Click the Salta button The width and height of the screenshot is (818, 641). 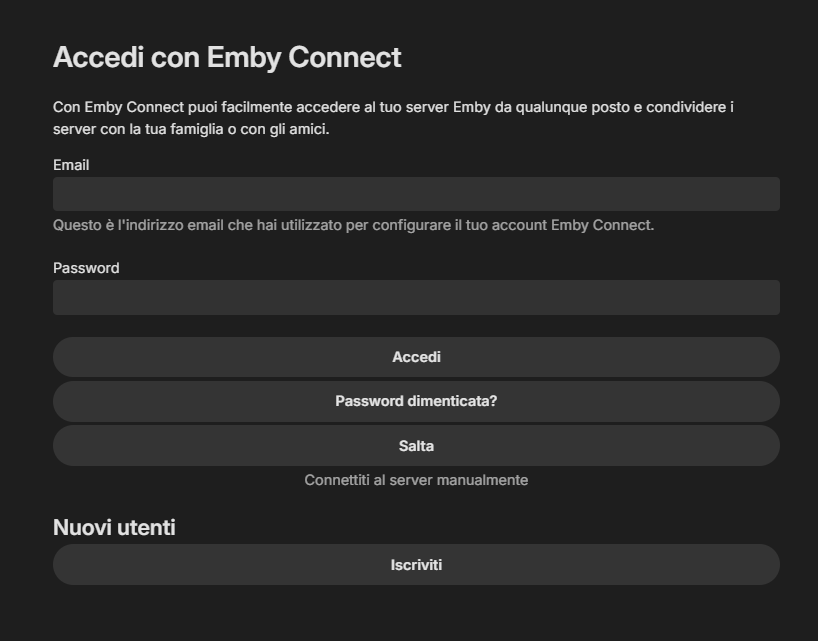click(x=416, y=446)
